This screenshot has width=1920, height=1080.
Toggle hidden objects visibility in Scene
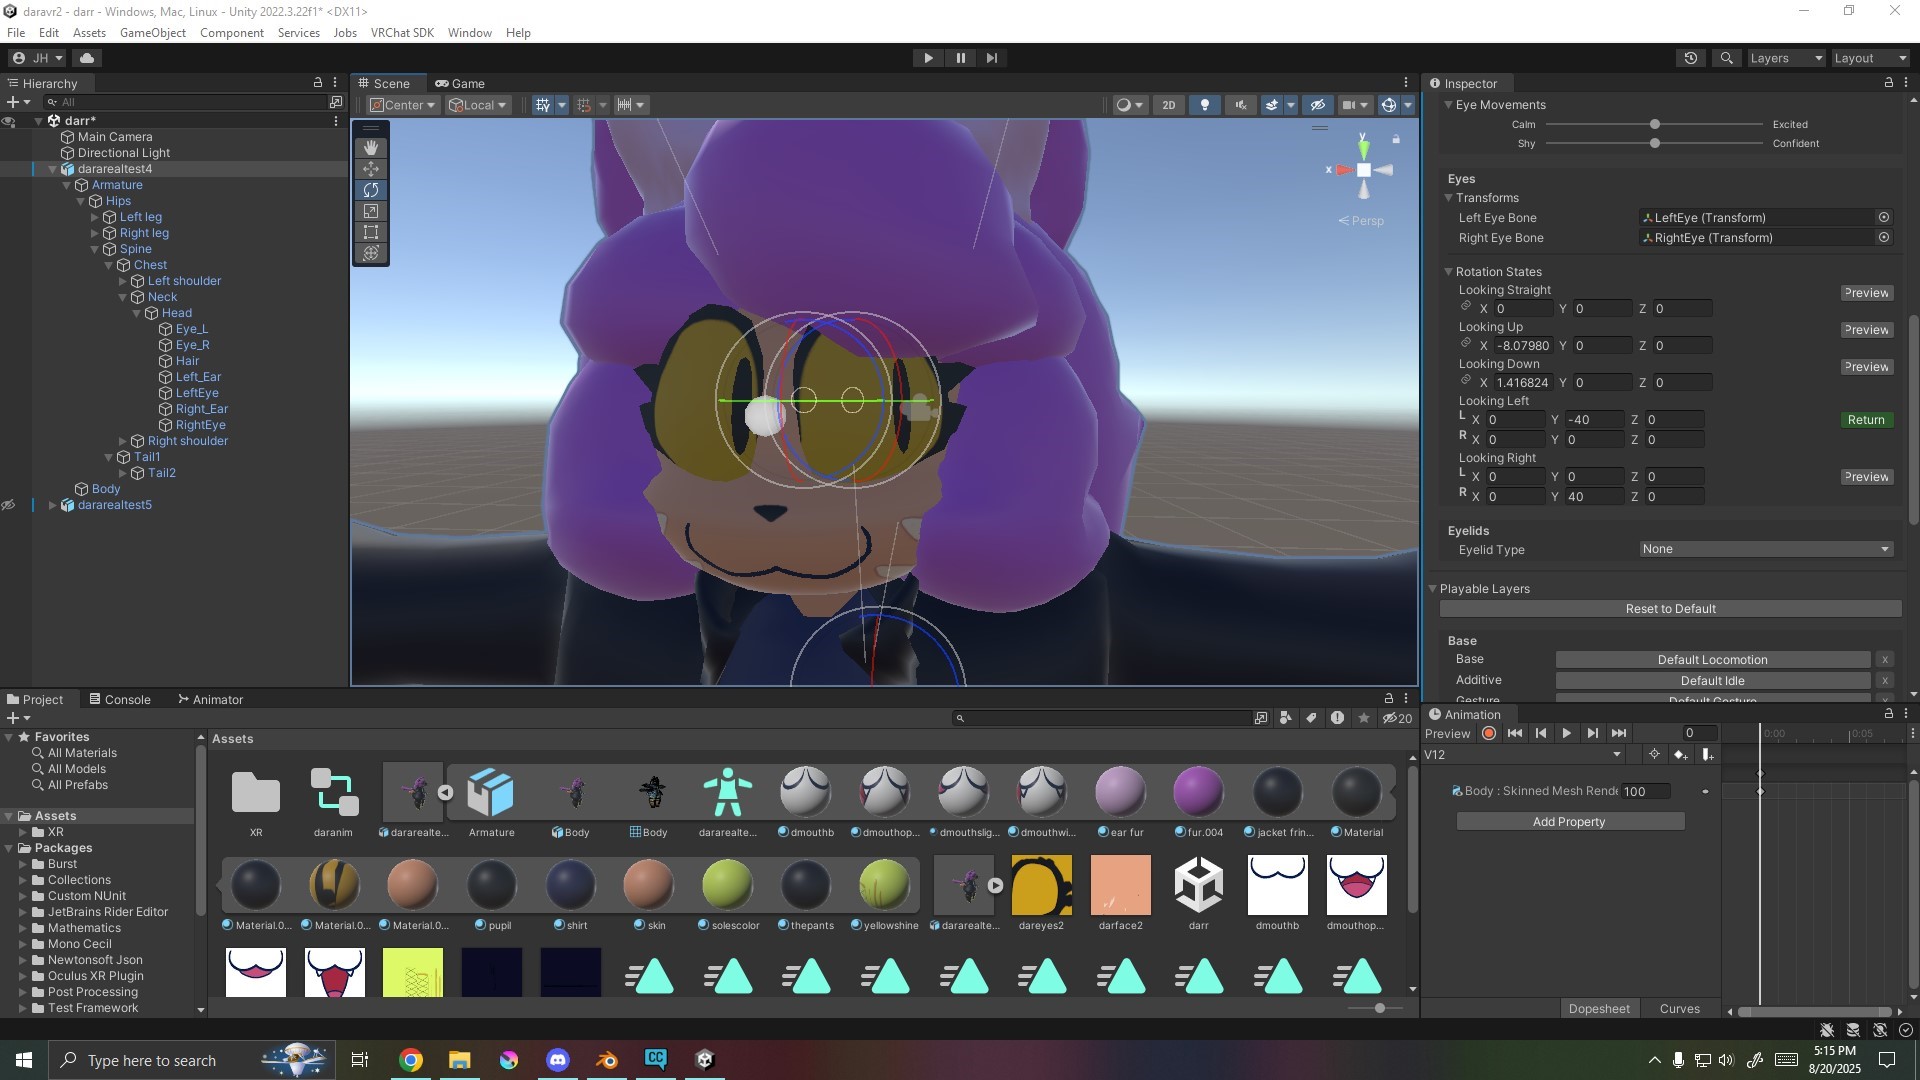point(1318,105)
